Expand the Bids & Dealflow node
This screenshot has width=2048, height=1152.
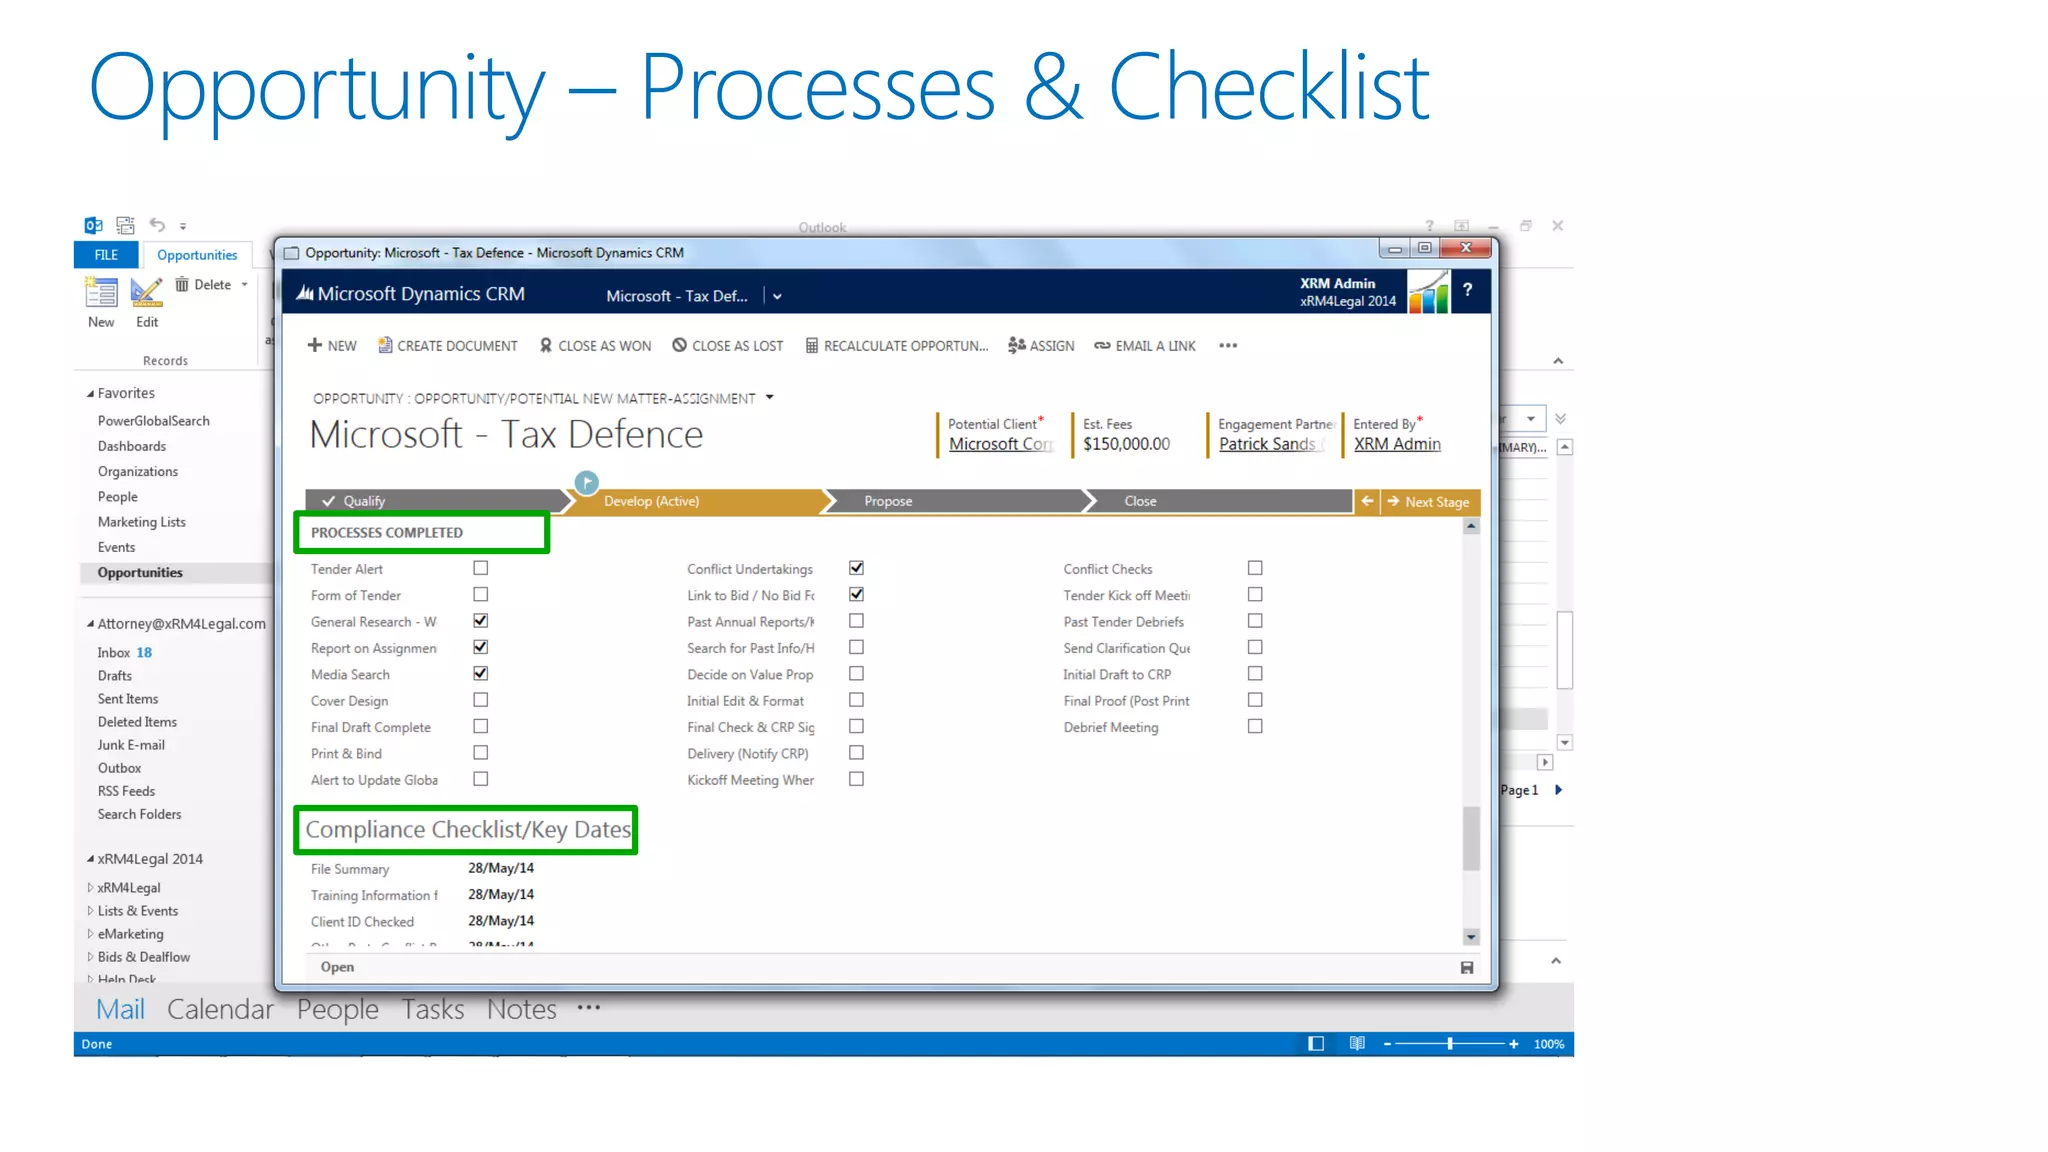coord(90,956)
